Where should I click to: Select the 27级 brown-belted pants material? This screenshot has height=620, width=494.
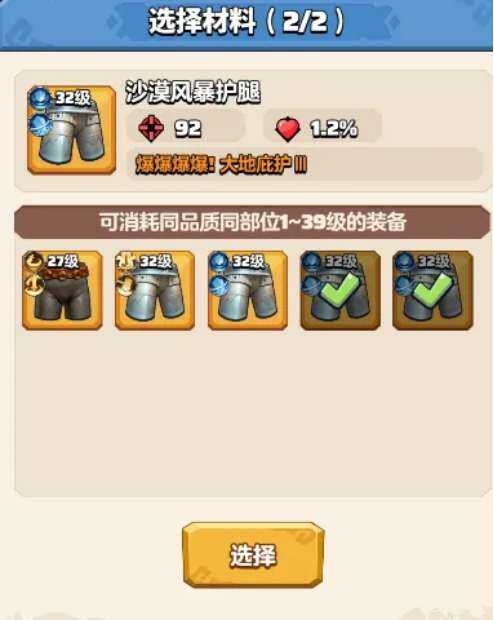(62, 290)
